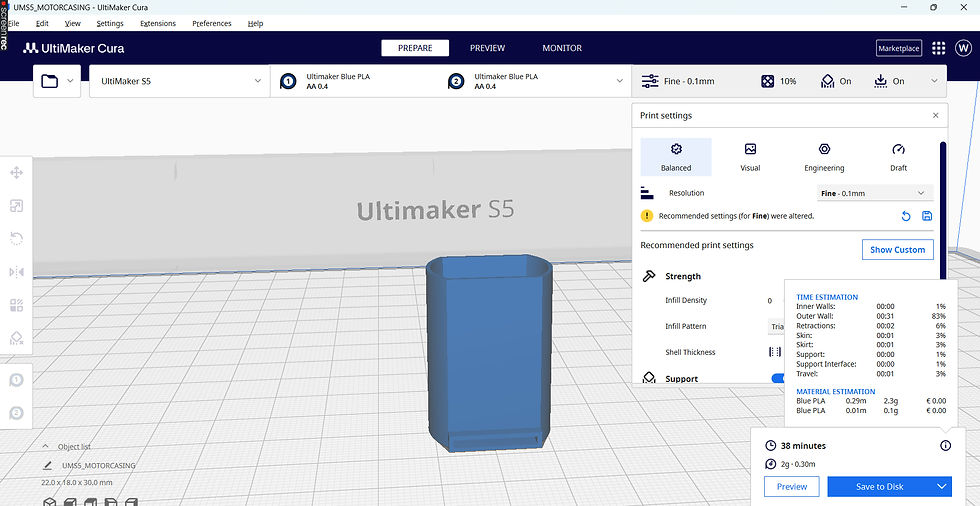This screenshot has width=980, height=506.
Task: Click the UMS5_MOTORCASING object name
Action: point(99,465)
